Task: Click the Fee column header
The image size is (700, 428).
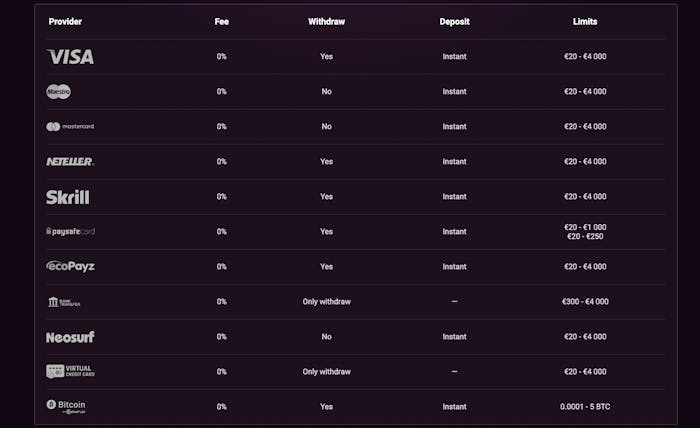Action: (222, 21)
